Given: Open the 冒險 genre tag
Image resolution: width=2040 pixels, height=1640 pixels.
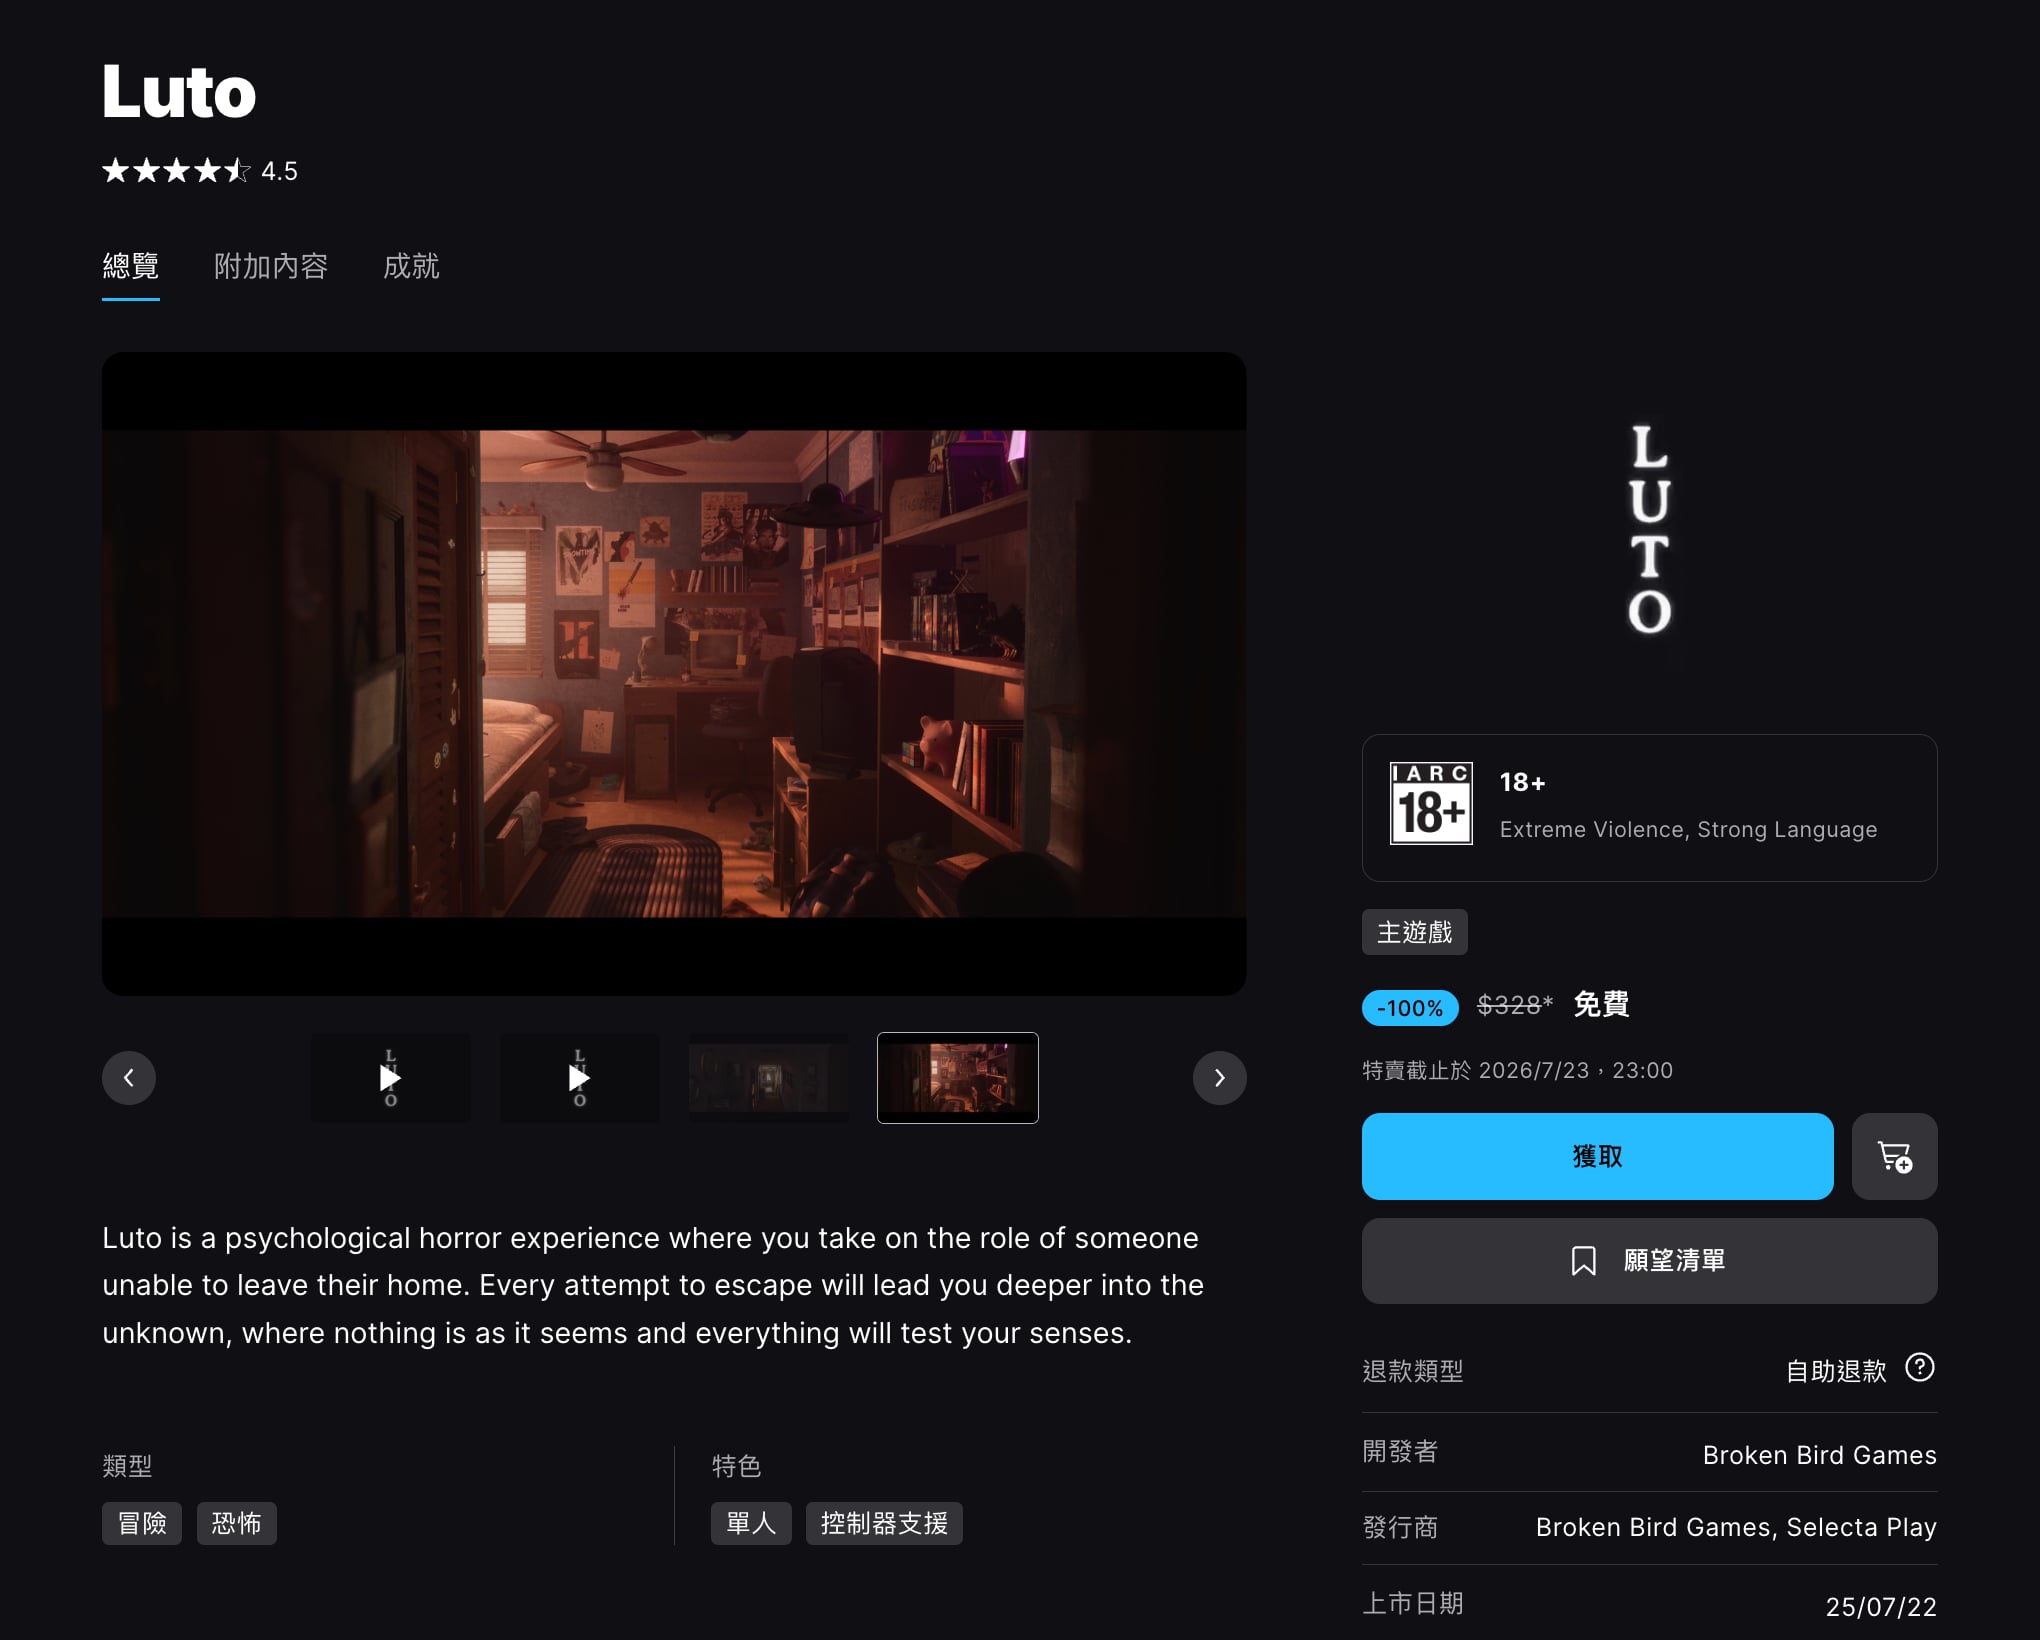Looking at the screenshot, I should click(142, 1523).
